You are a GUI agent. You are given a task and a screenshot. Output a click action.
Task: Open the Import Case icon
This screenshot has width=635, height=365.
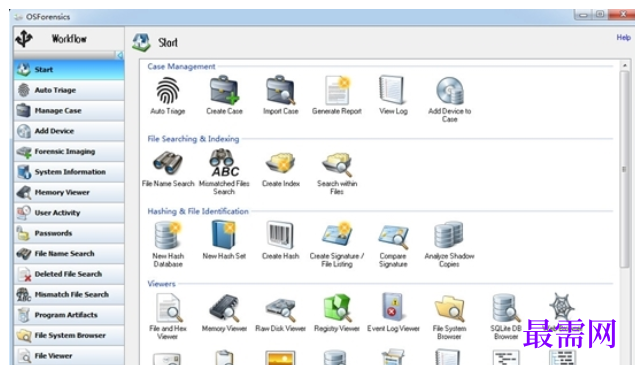[280, 90]
